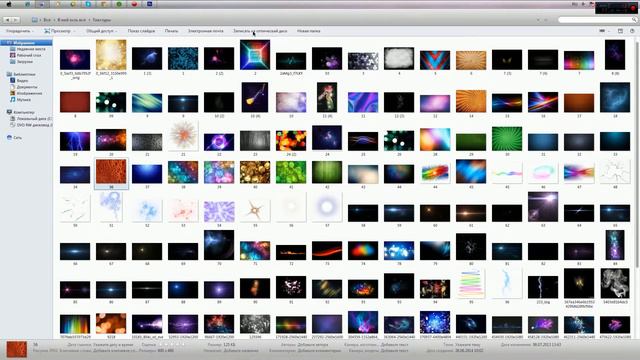Select Загрузки in the sidebar
Image resolution: width=640 pixels, height=360 pixels.
(x=25, y=62)
